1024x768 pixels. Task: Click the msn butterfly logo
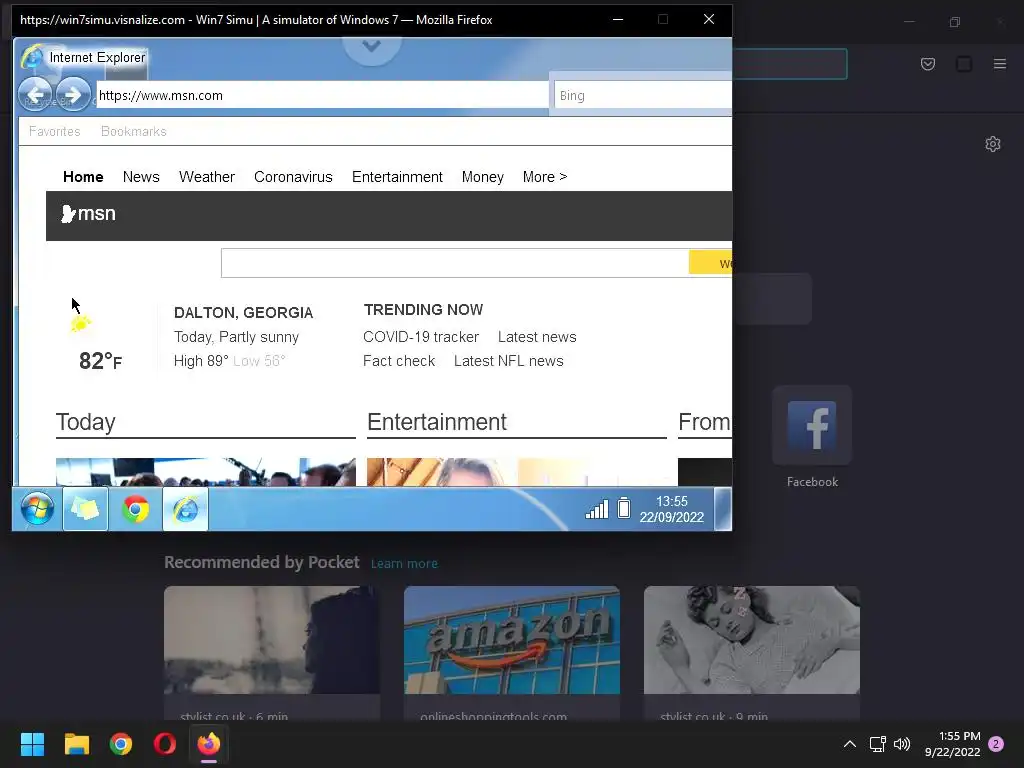(x=67, y=214)
